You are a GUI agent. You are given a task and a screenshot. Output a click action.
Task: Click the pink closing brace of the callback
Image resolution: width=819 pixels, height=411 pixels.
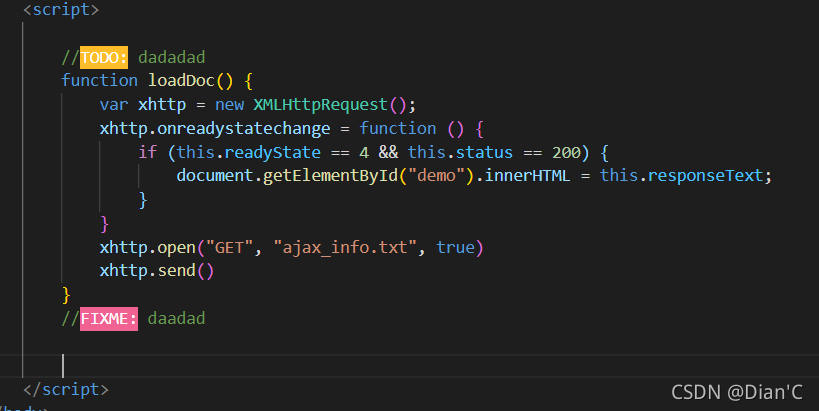104,224
